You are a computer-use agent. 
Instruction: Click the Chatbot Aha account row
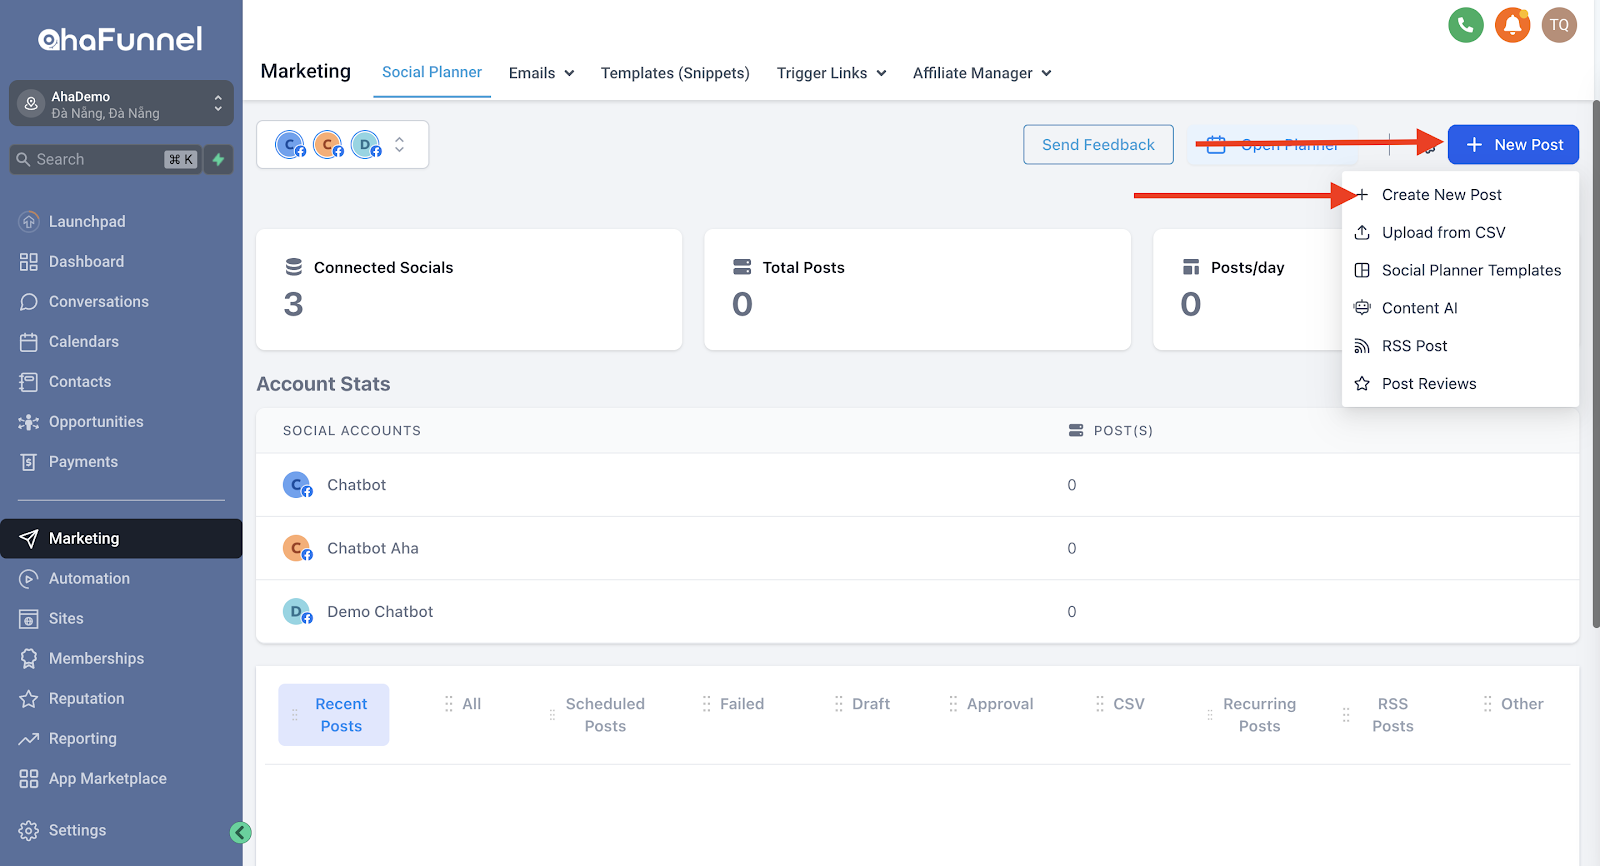[917, 548]
